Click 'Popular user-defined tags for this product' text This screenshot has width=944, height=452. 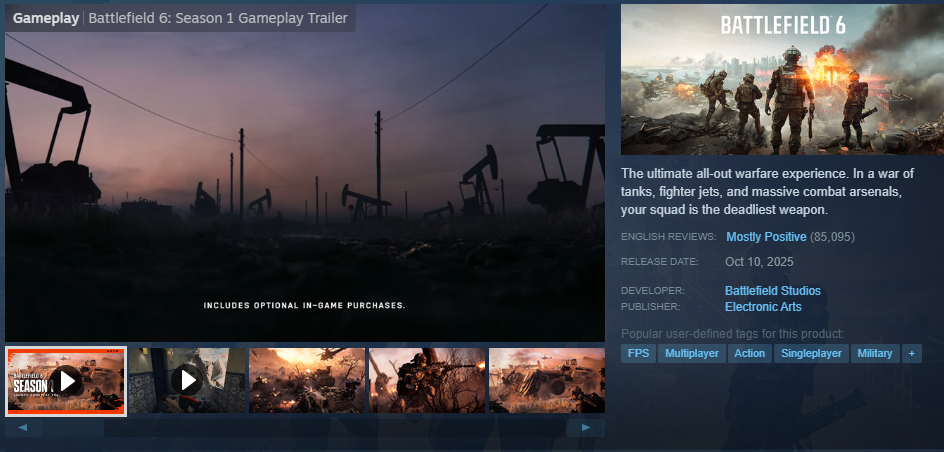(x=733, y=334)
